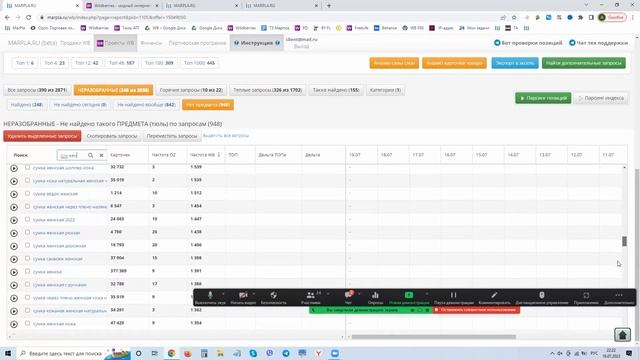Open Chrome from Windows taskbar
640x360 pixels.
(171, 353)
